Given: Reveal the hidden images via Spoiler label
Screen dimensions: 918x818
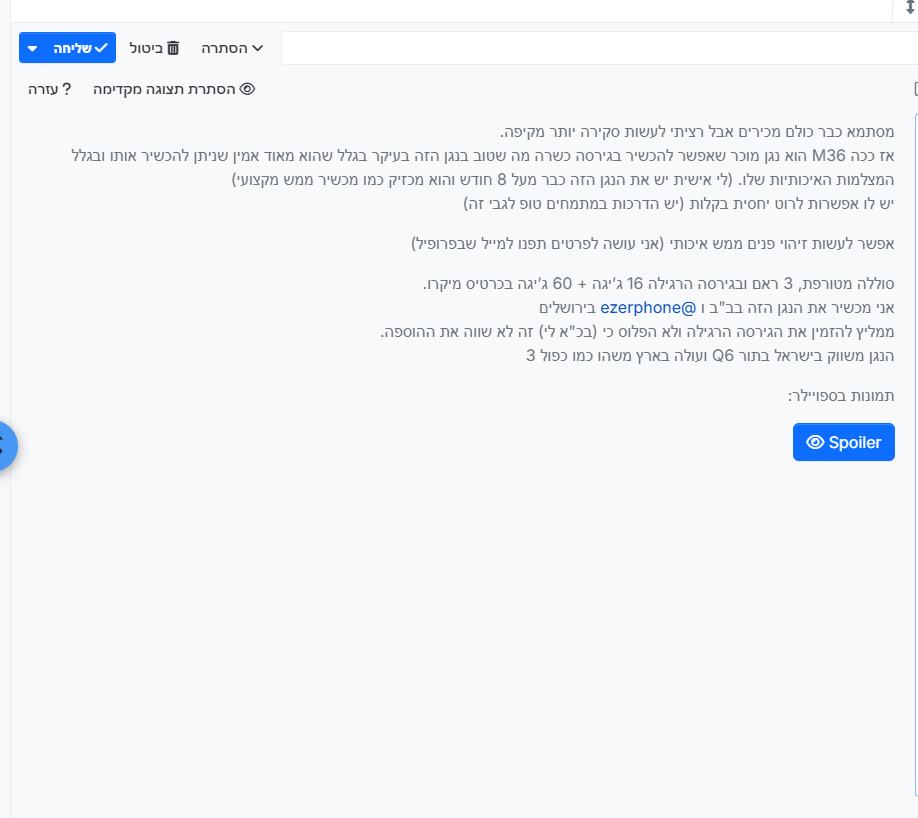Looking at the screenshot, I should [855, 442].
